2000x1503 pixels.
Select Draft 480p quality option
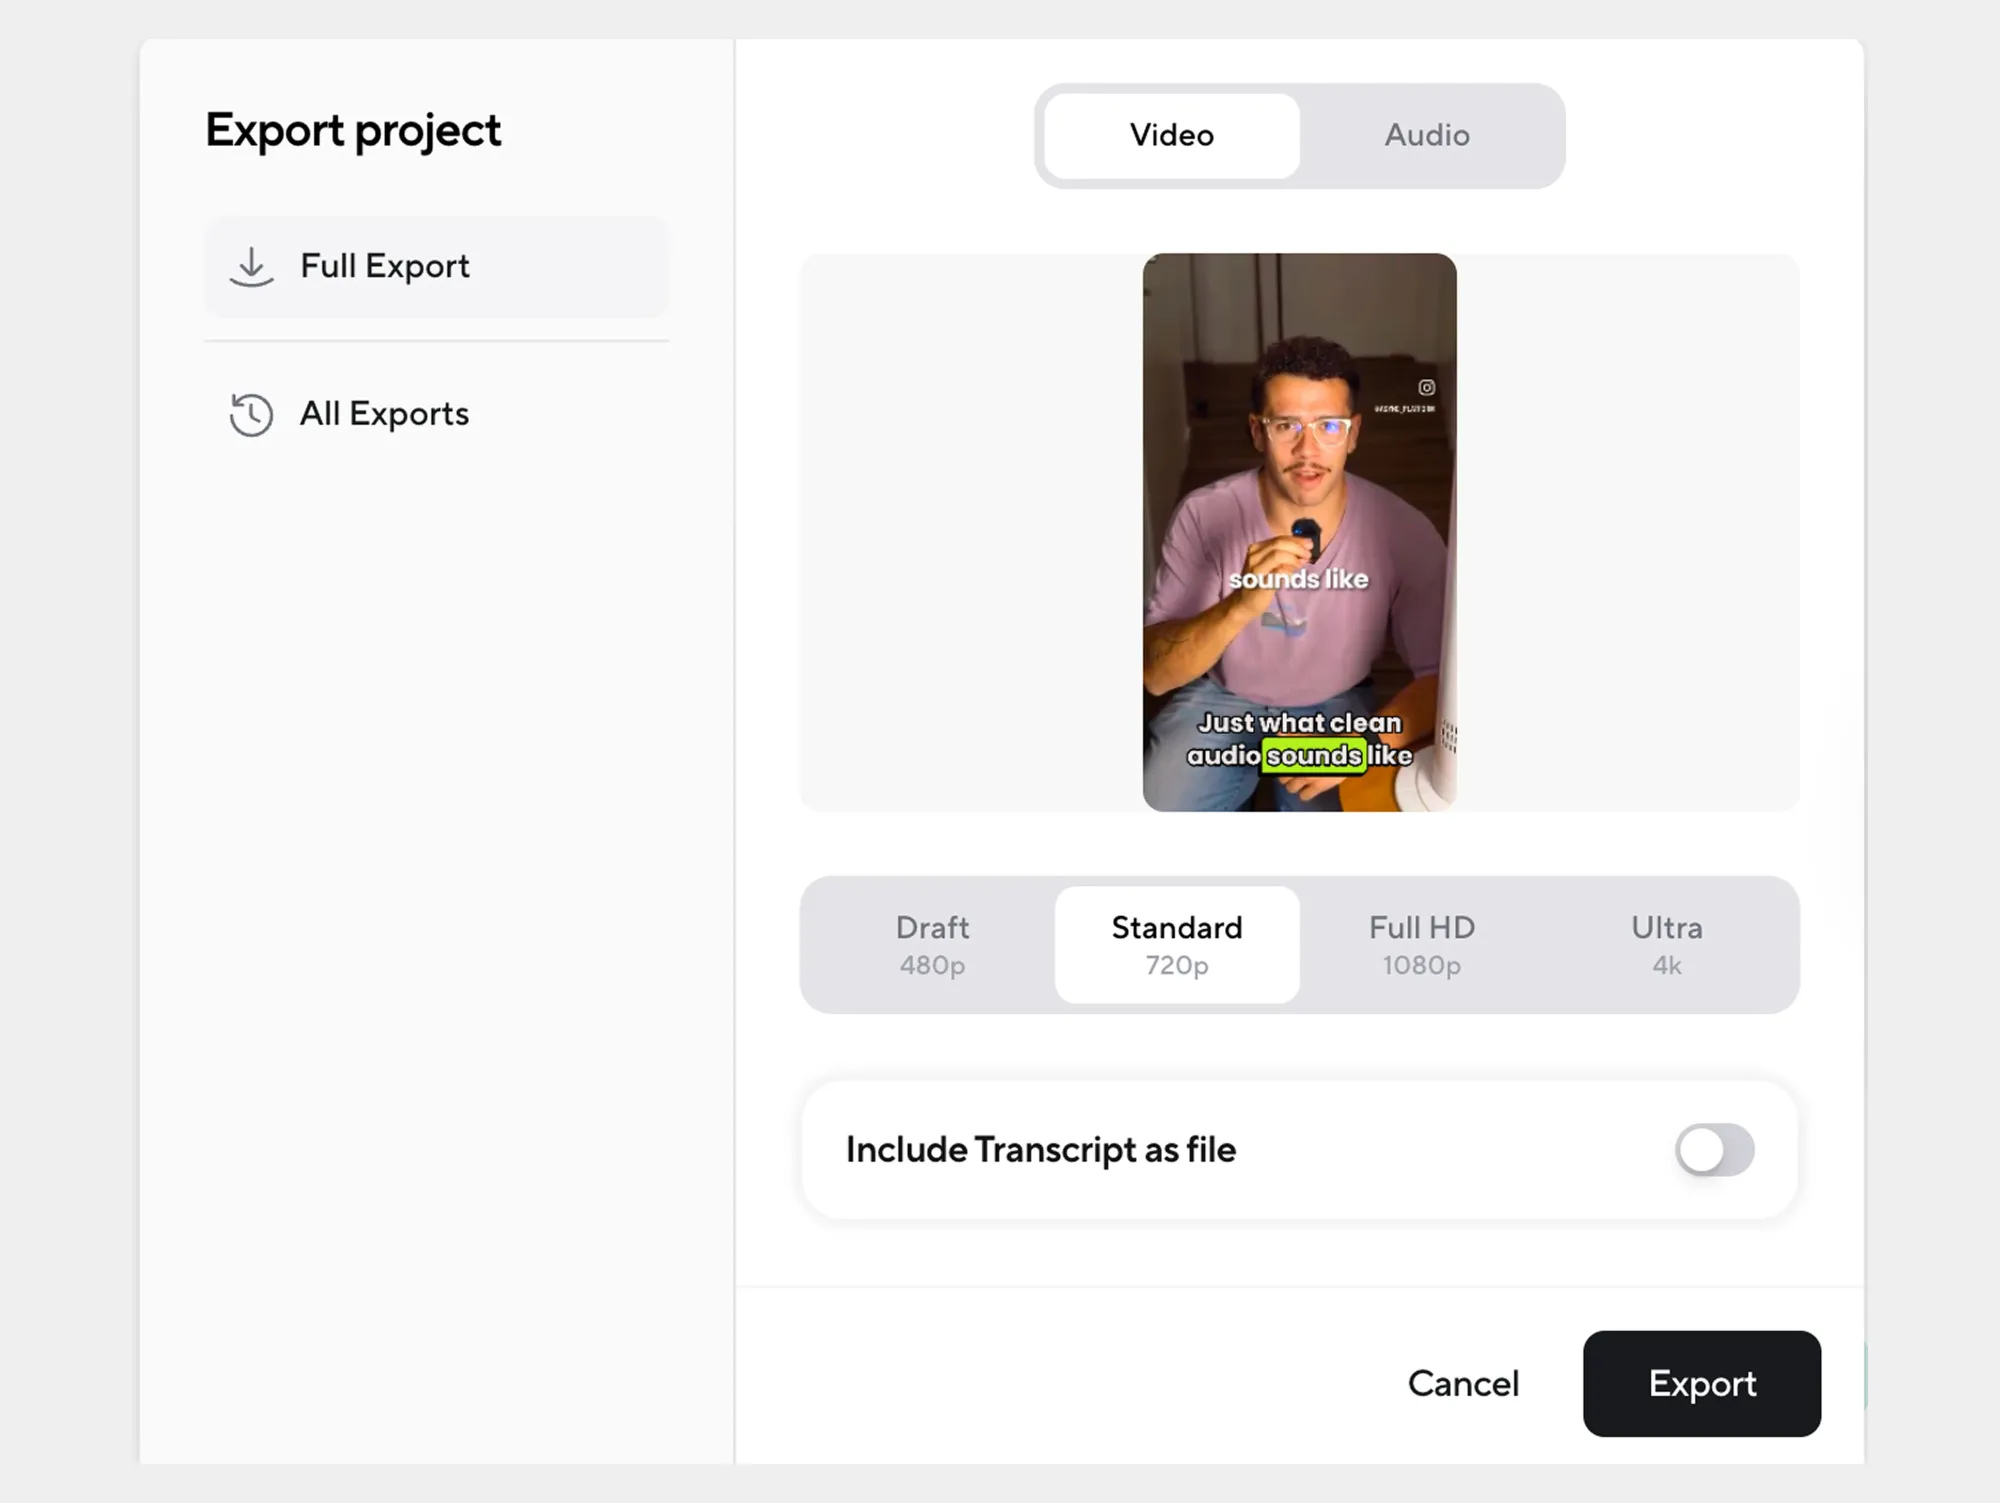point(932,945)
